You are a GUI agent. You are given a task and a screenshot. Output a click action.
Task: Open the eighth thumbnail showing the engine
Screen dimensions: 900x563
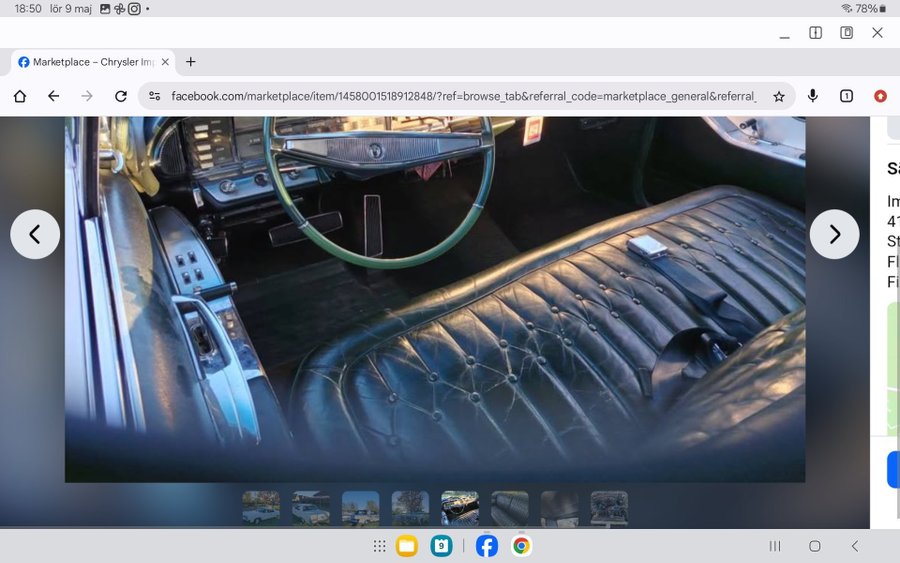pos(609,508)
